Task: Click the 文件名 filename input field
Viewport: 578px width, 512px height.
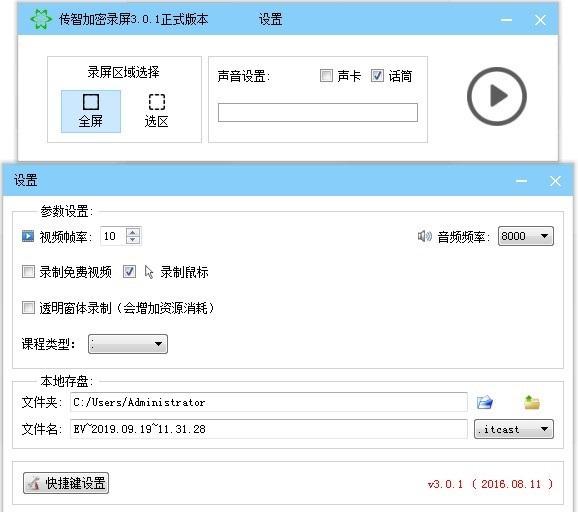Action: [x=269, y=429]
